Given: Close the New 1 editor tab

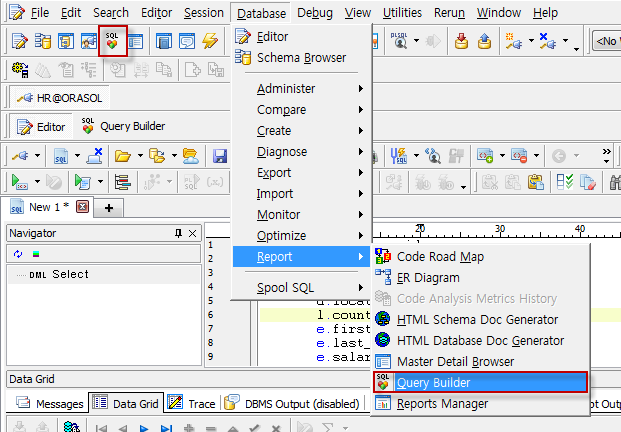Looking at the screenshot, I should 82,207.
